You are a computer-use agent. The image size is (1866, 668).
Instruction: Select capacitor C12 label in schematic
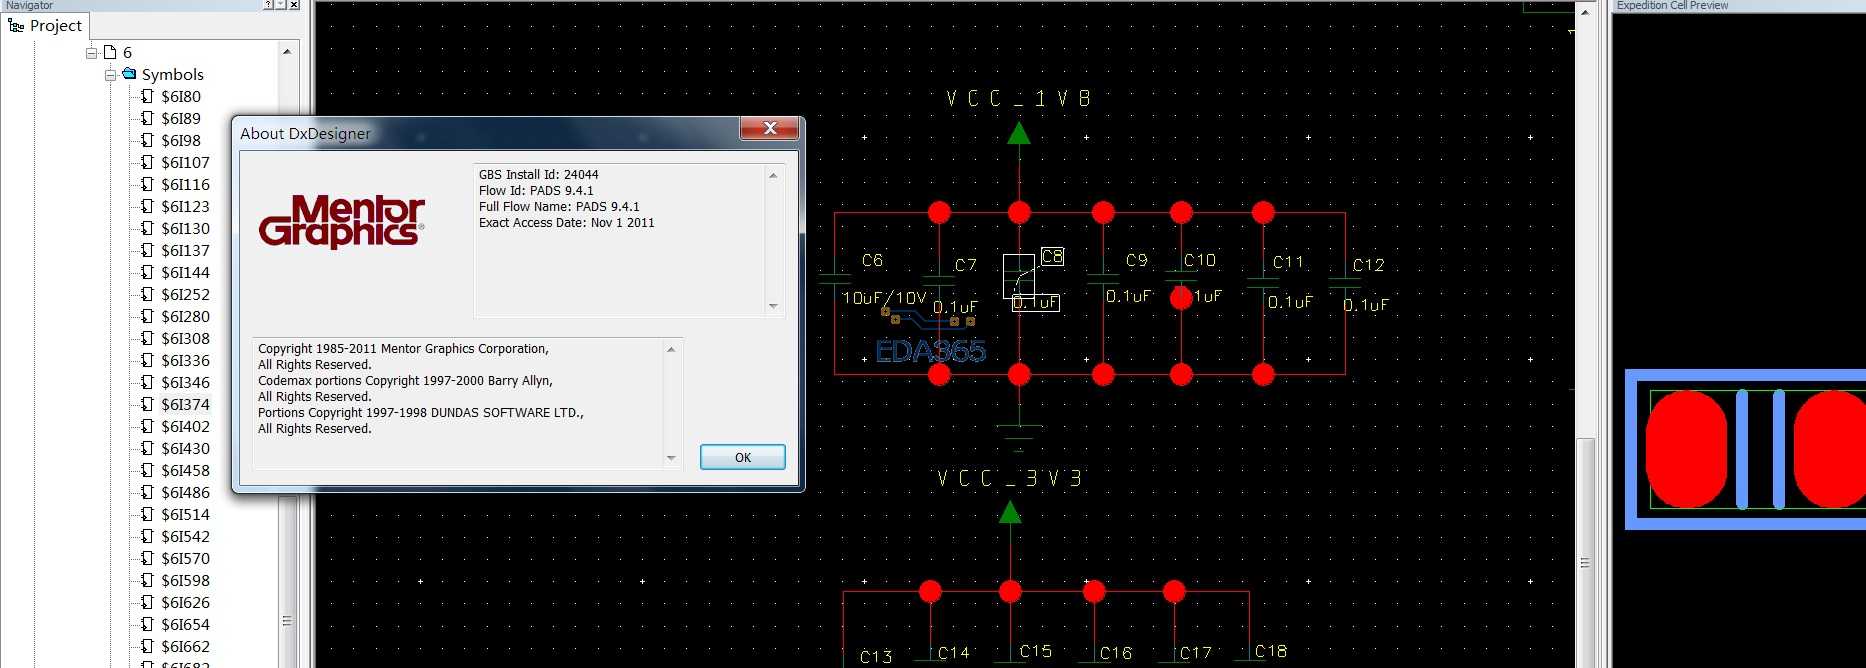(x=1368, y=265)
